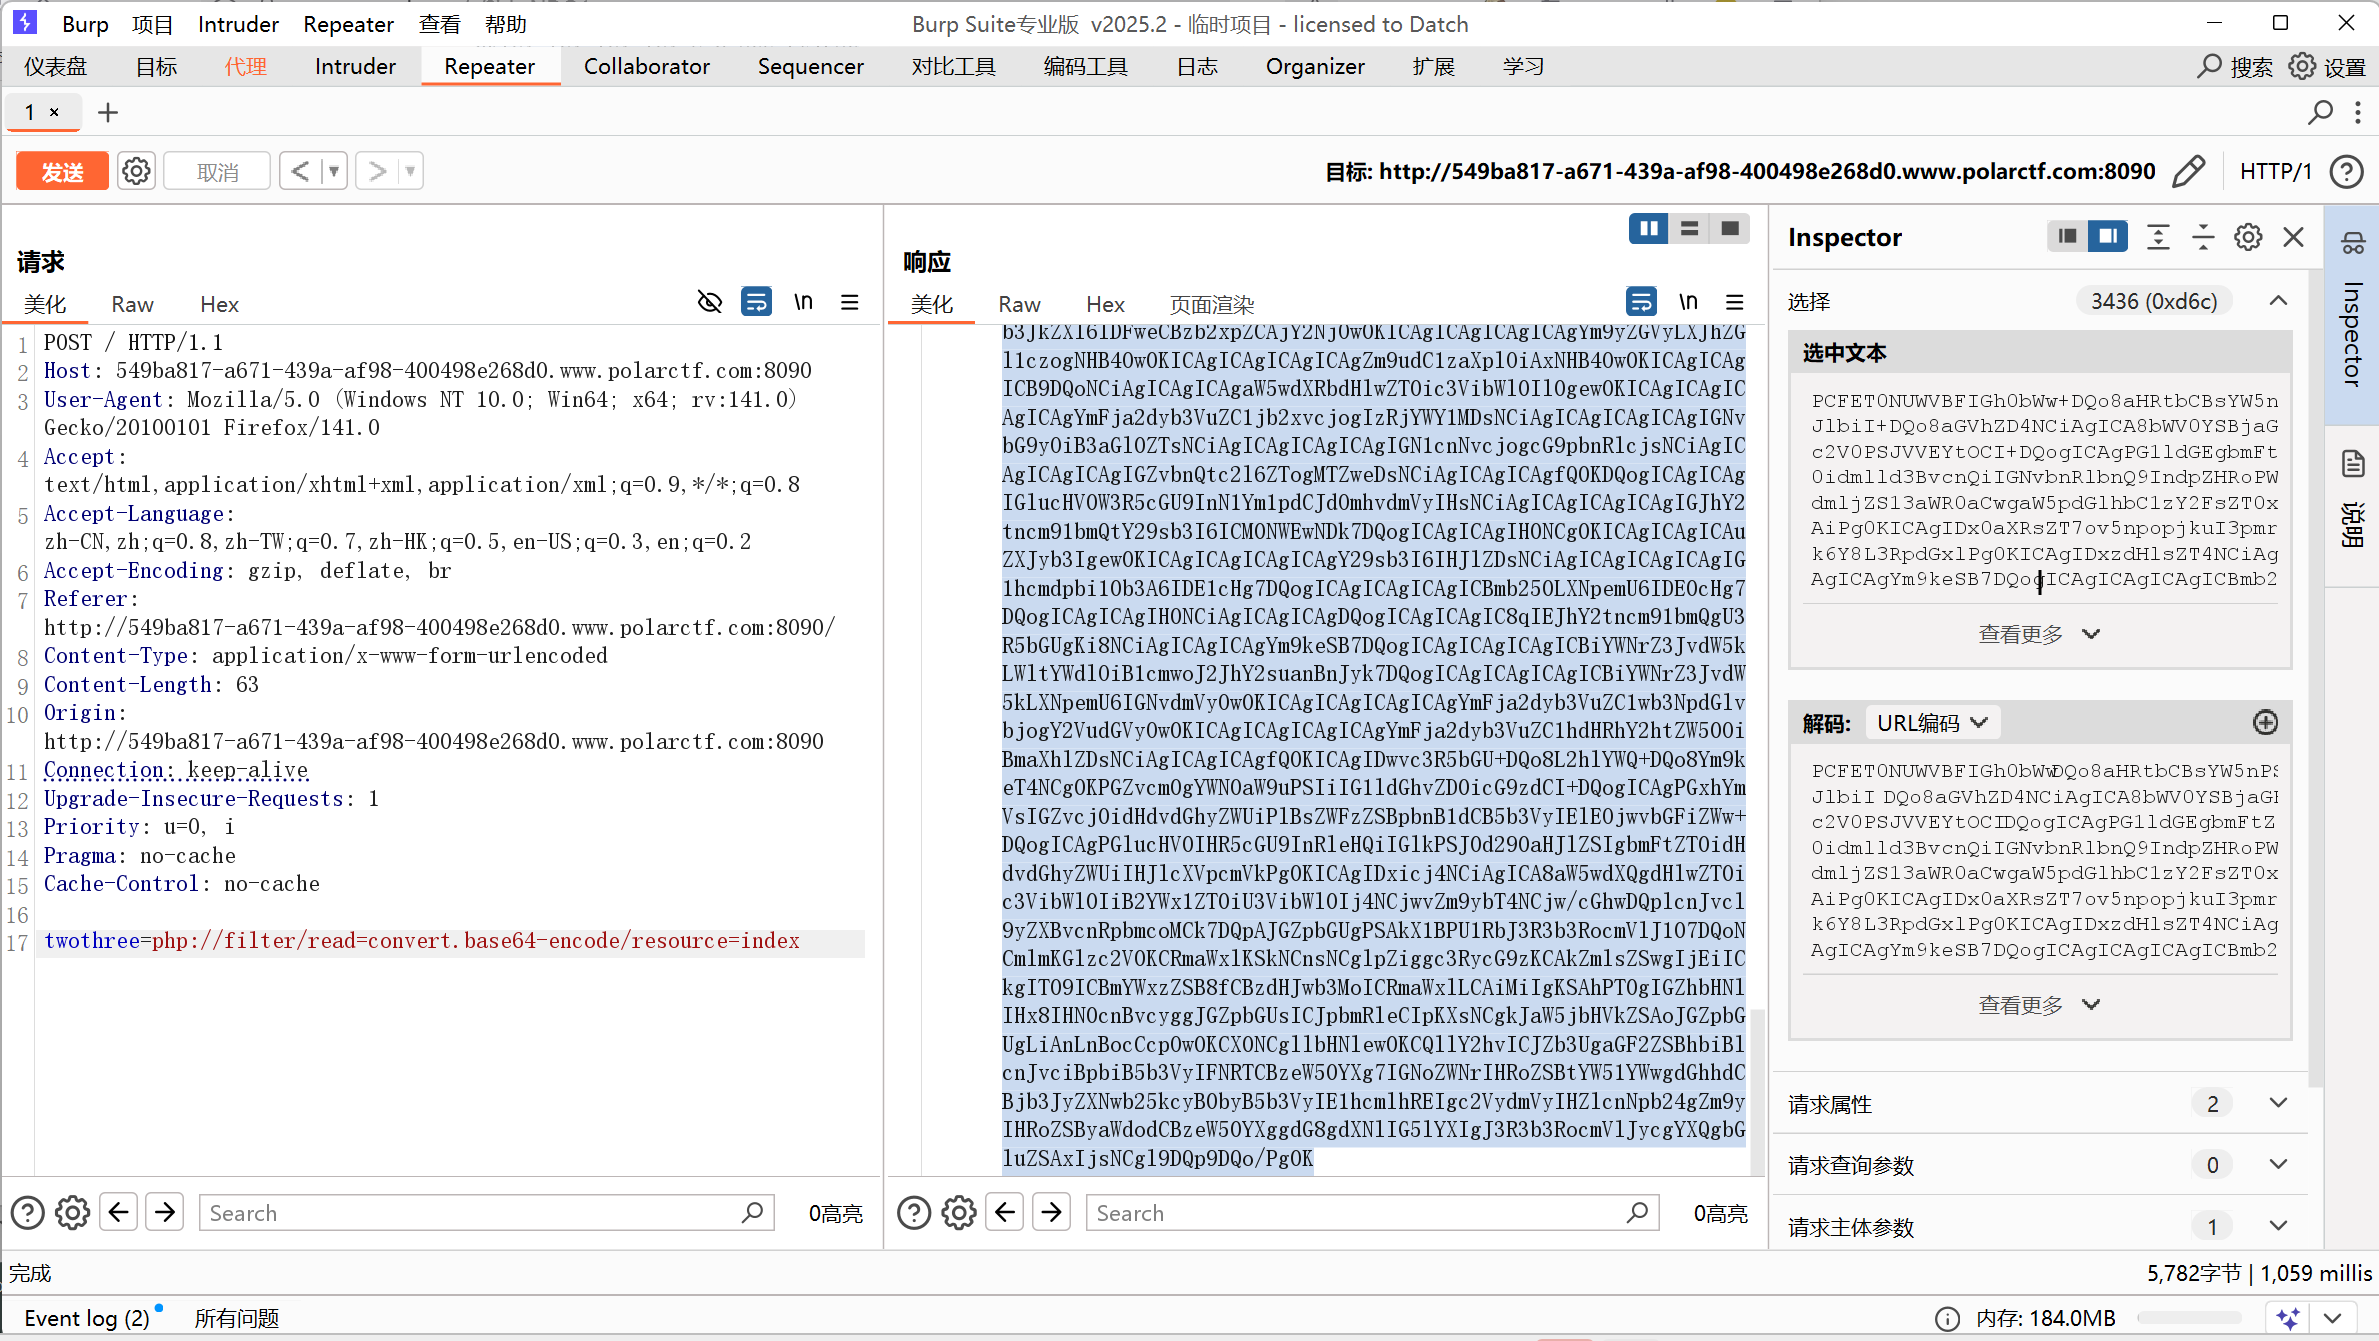Click the pencil icon to edit target
The width and height of the screenshot is (2379, 1341).
2188,171
